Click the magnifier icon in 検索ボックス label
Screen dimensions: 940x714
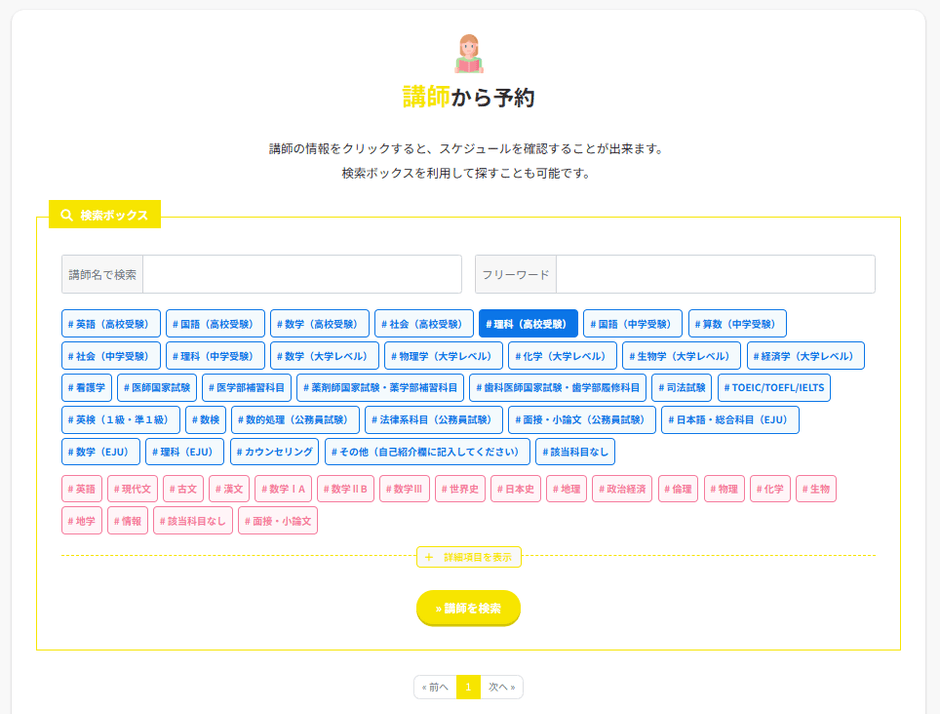[67, 215]
